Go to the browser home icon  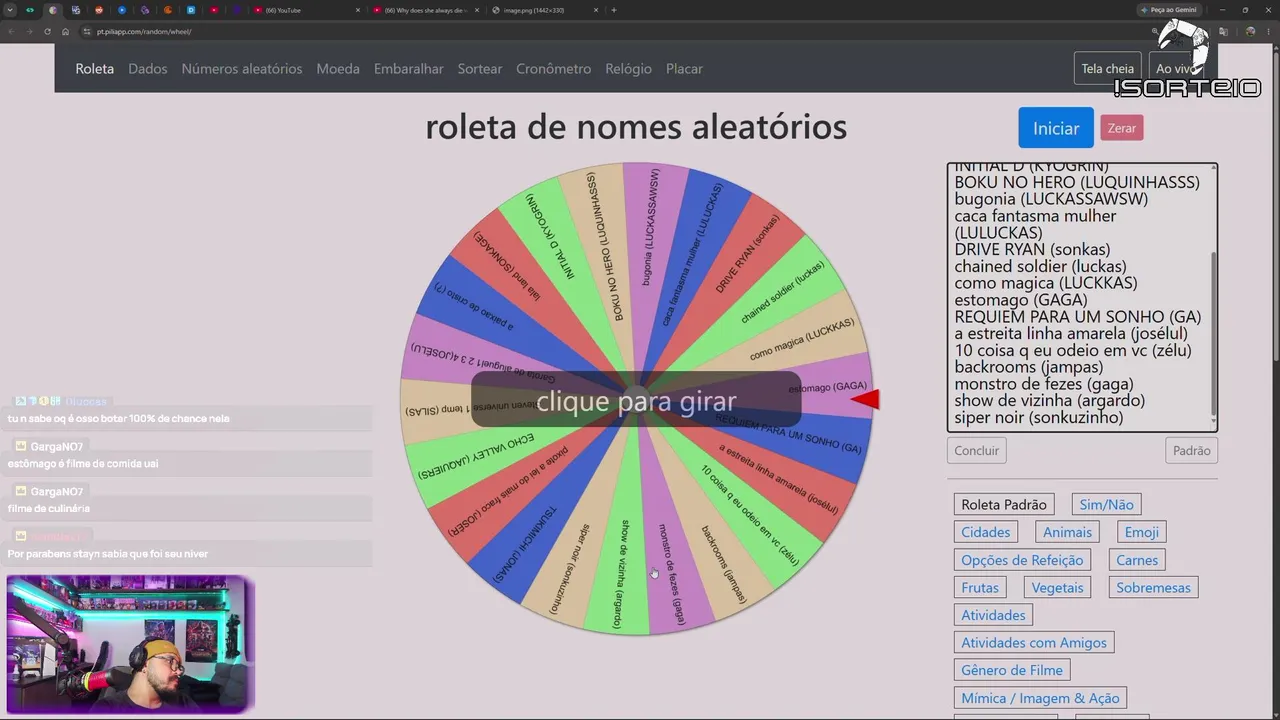(x=66, y=32)
